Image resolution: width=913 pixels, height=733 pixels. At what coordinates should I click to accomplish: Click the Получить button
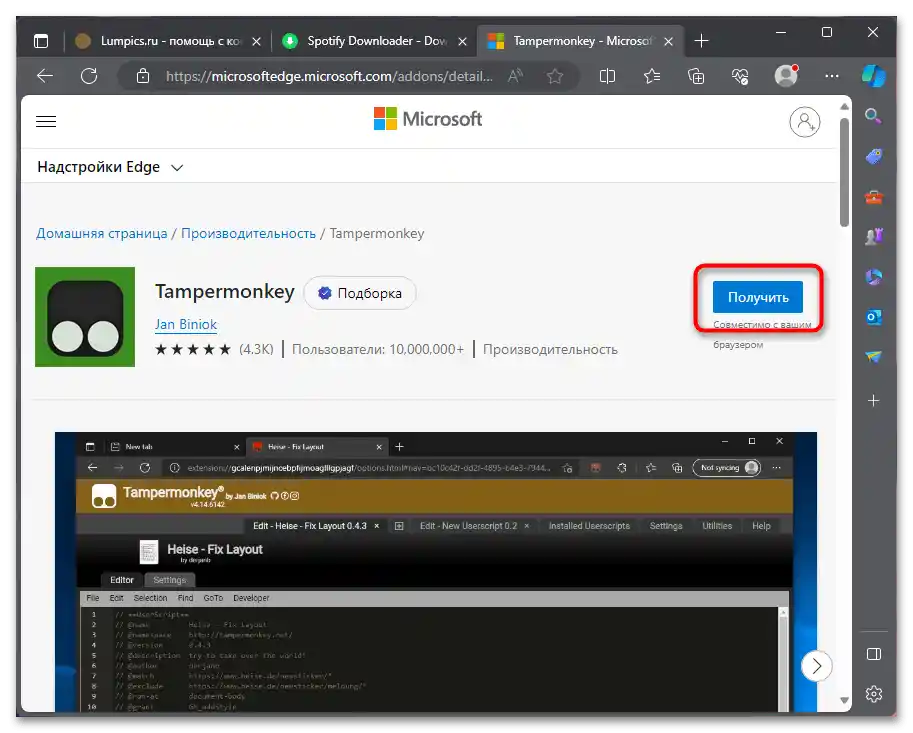click(758, 297)
